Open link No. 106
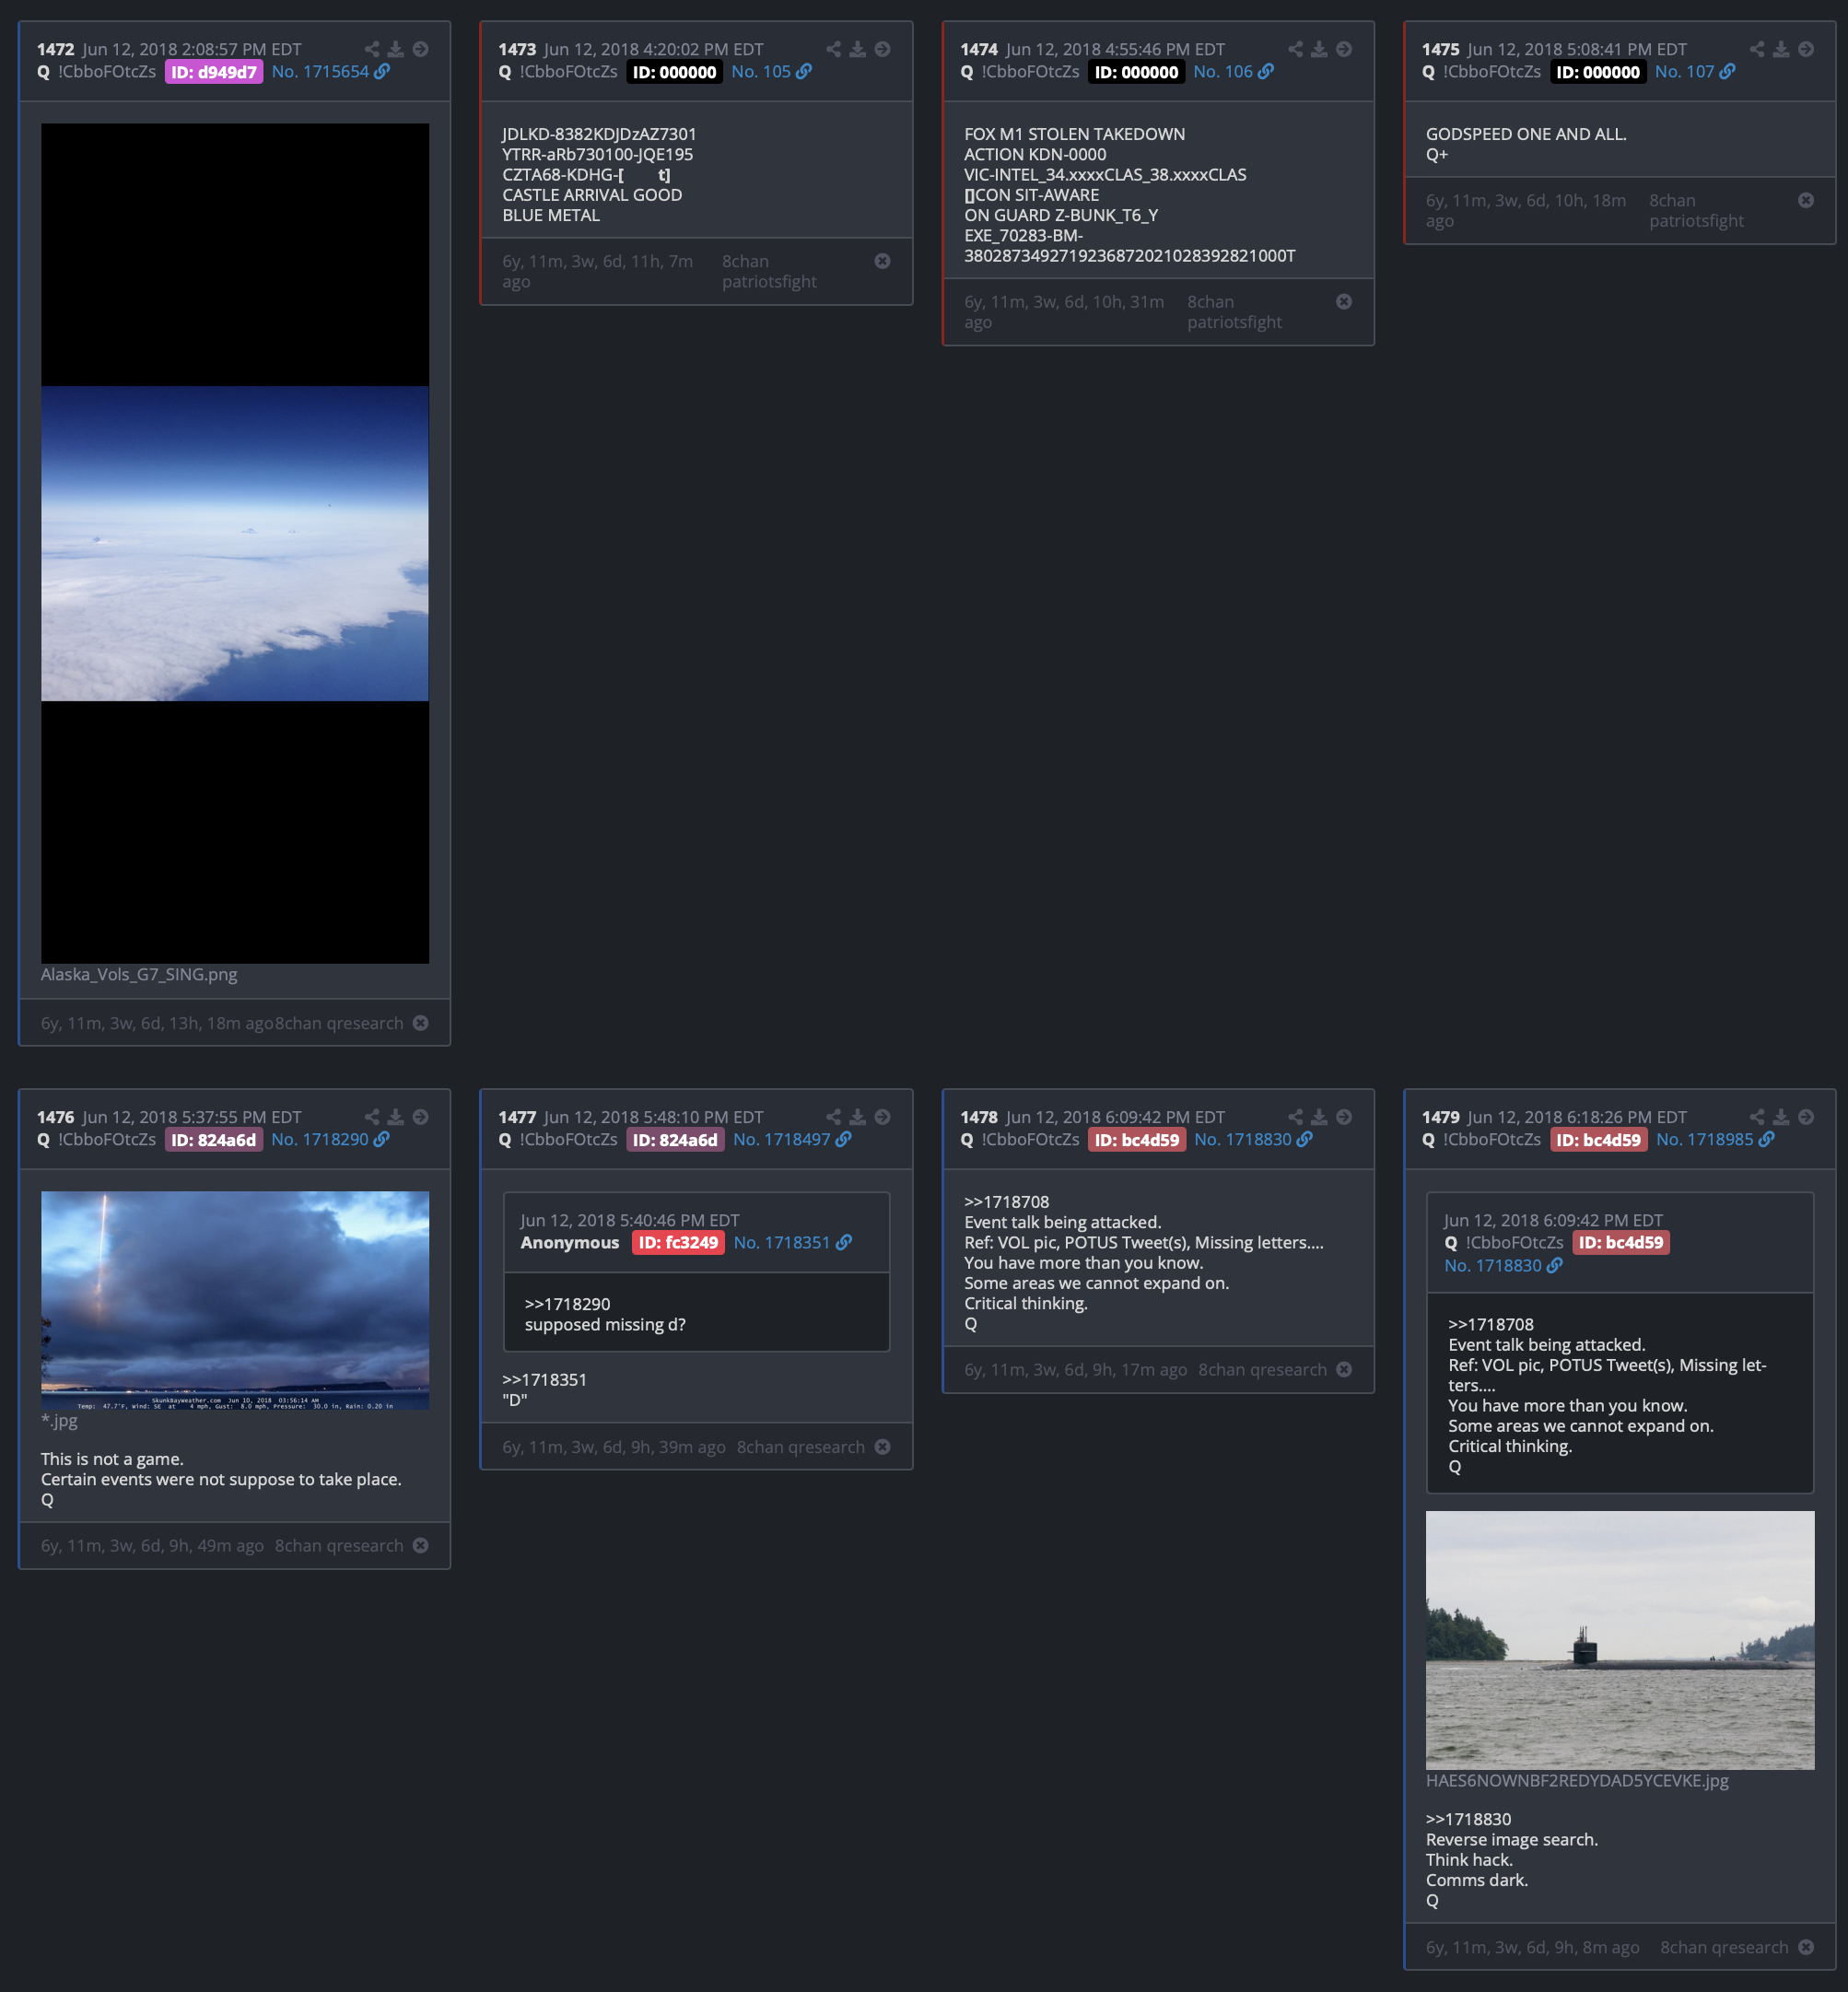This screenshot has height=1992, width=1848. pyautogui.click(x=1234, y=72)
